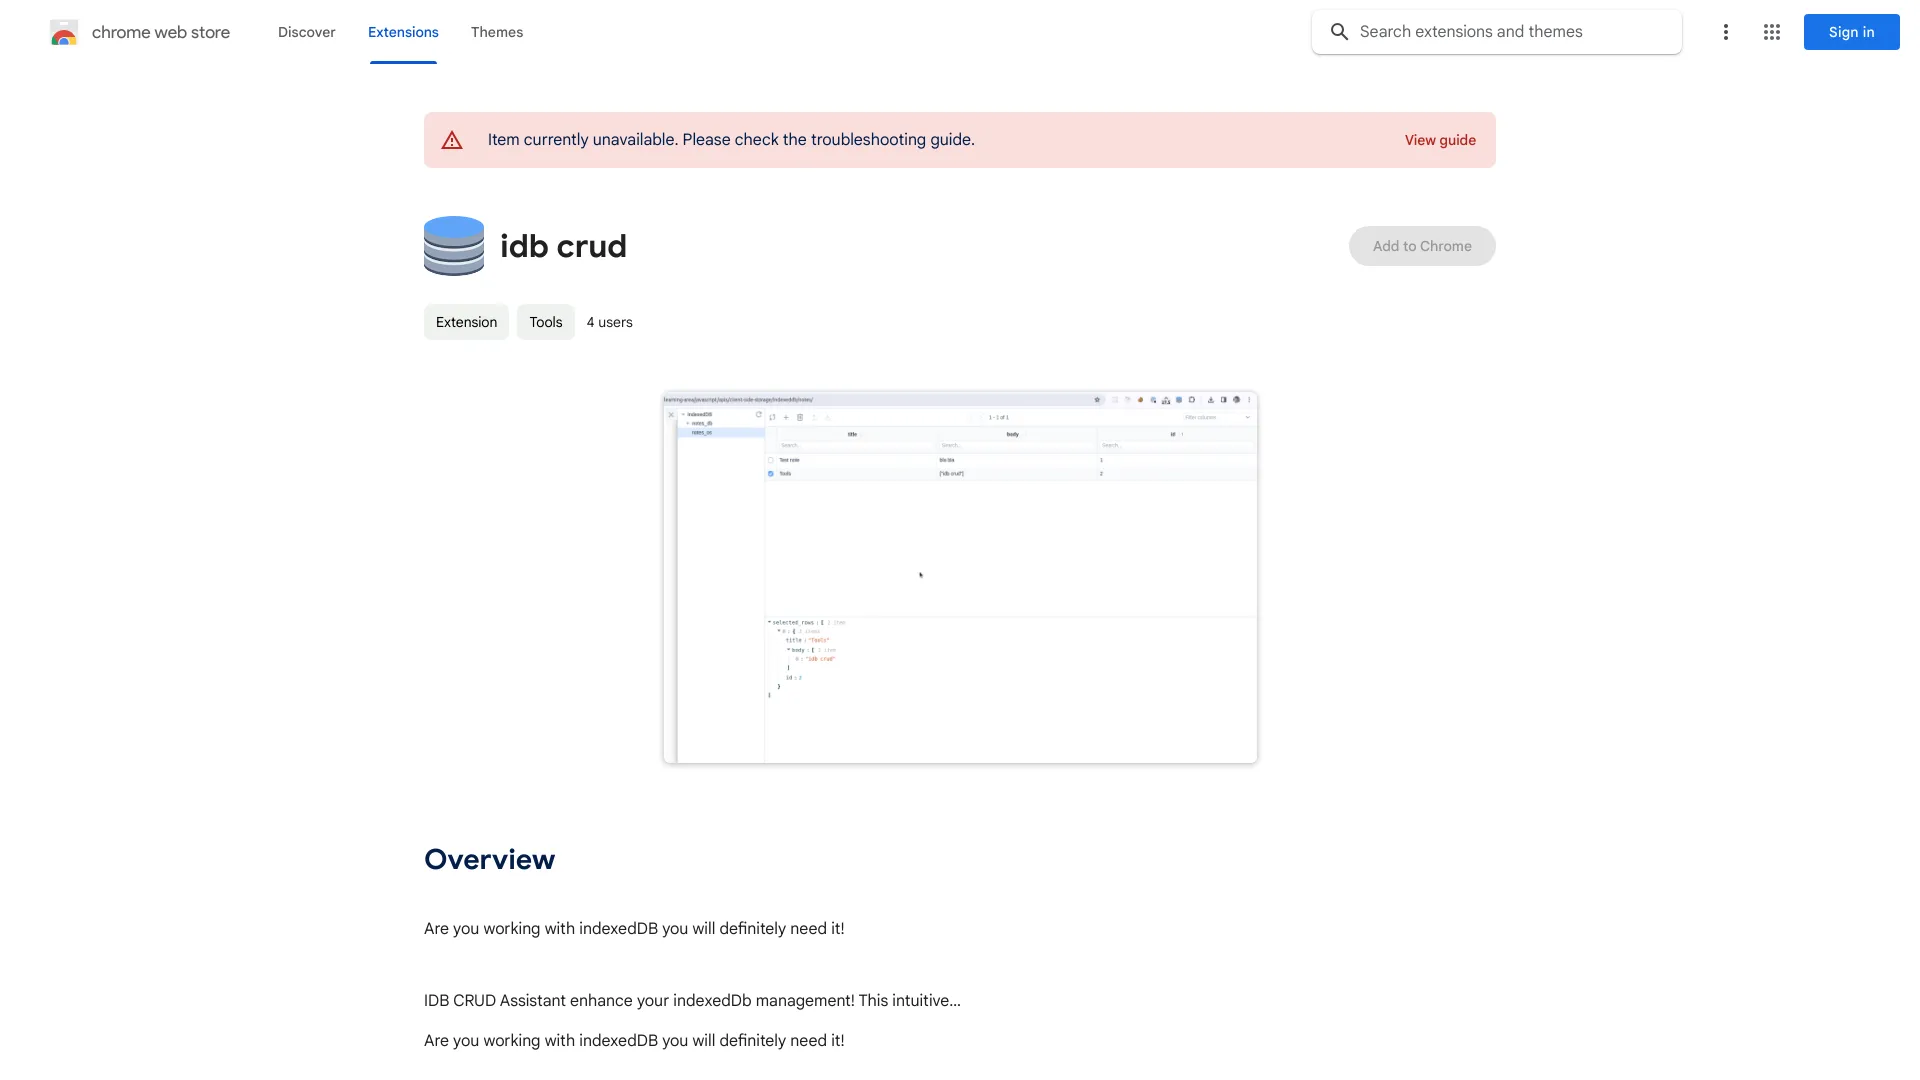Click the 'IDB CRUD Assistant enhance' description line

(x=692, y=1000)
